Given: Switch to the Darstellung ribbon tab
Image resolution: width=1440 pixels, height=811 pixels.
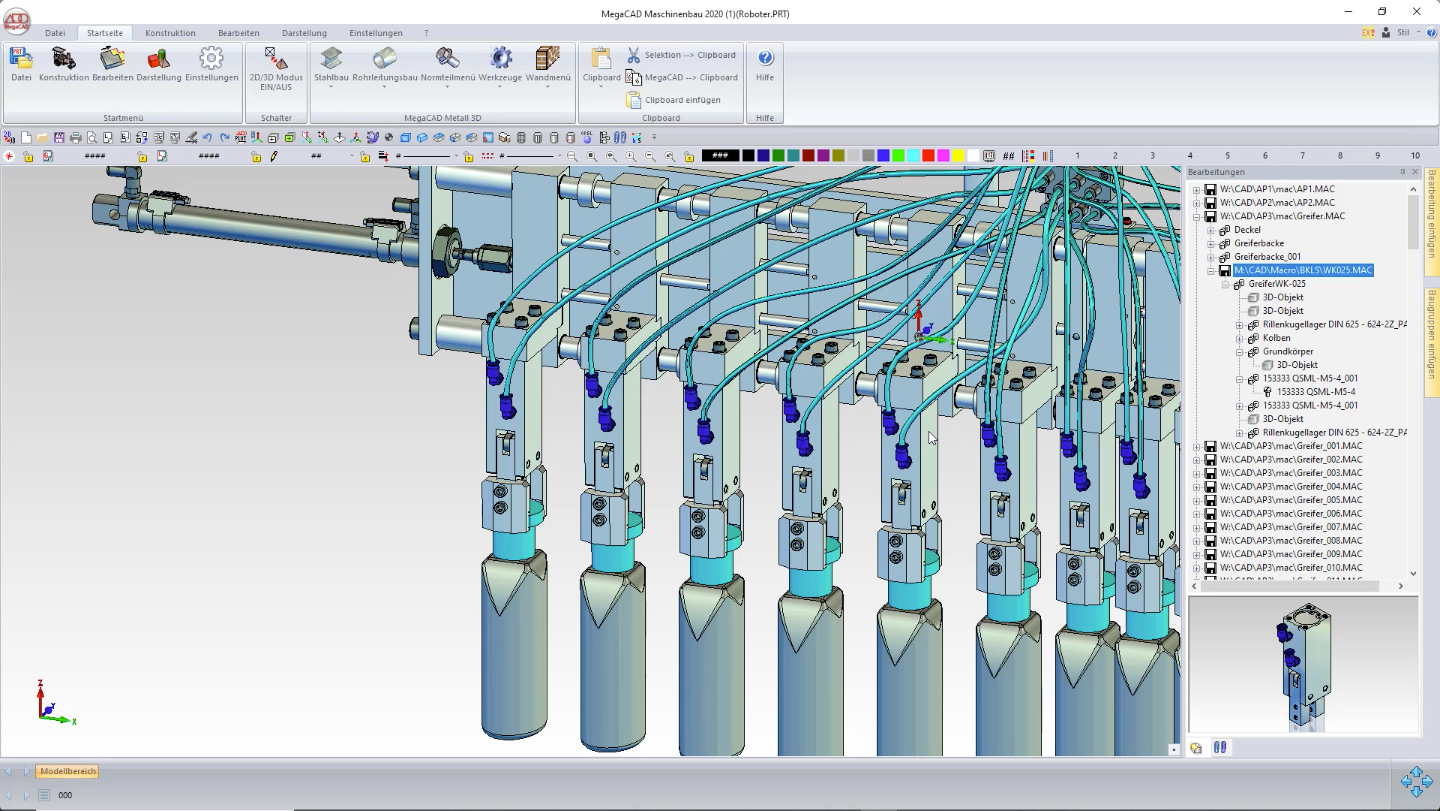Looking at the screenshot, I should pyautogui.click(x=304, y=33).
